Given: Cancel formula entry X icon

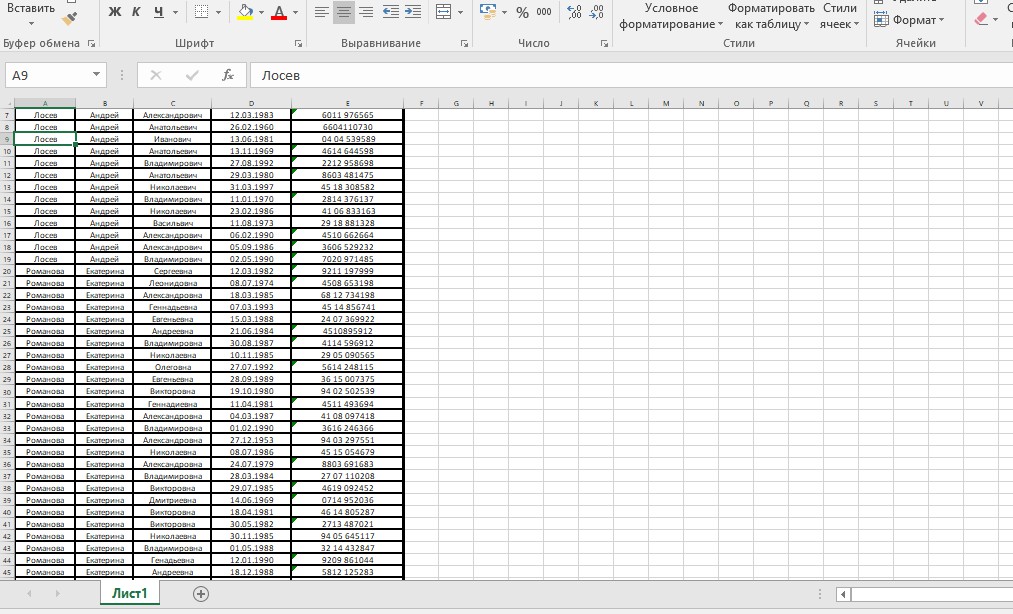Looking at the screenshot, I should pos(156,75).
